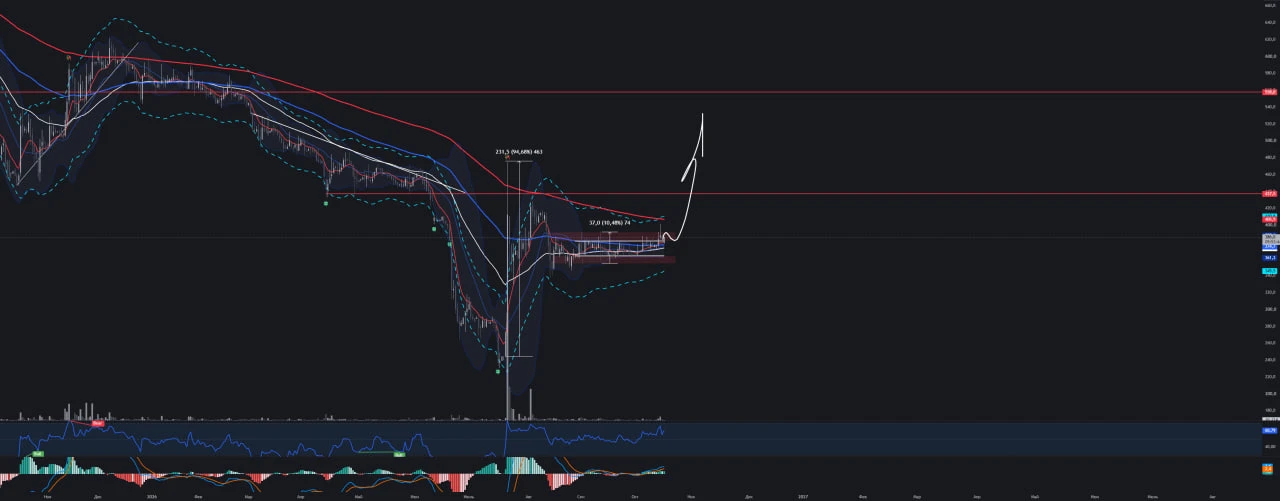Click the green square marker at lowest candle
Viewport: 1280px width, 501px height.
pyautogui.click(x=498, y=371)
